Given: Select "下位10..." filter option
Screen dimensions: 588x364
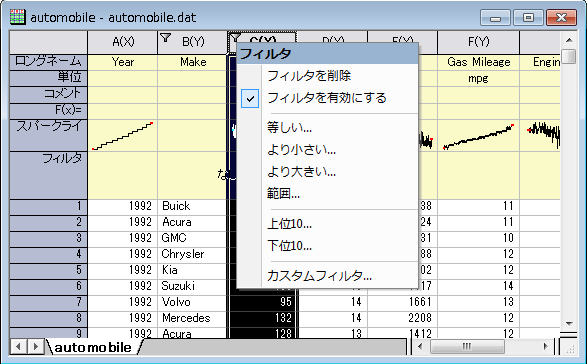Looking at the screenshot, I should 289,246.
